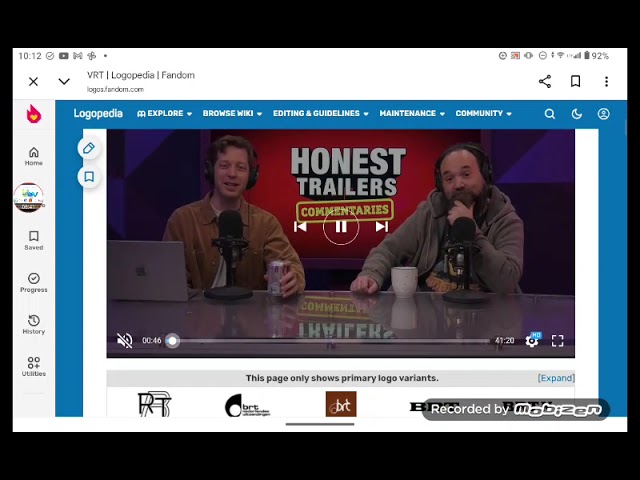Open History in Fandom sidebar
Screen dimensions: 640x480
coord(33,324)
